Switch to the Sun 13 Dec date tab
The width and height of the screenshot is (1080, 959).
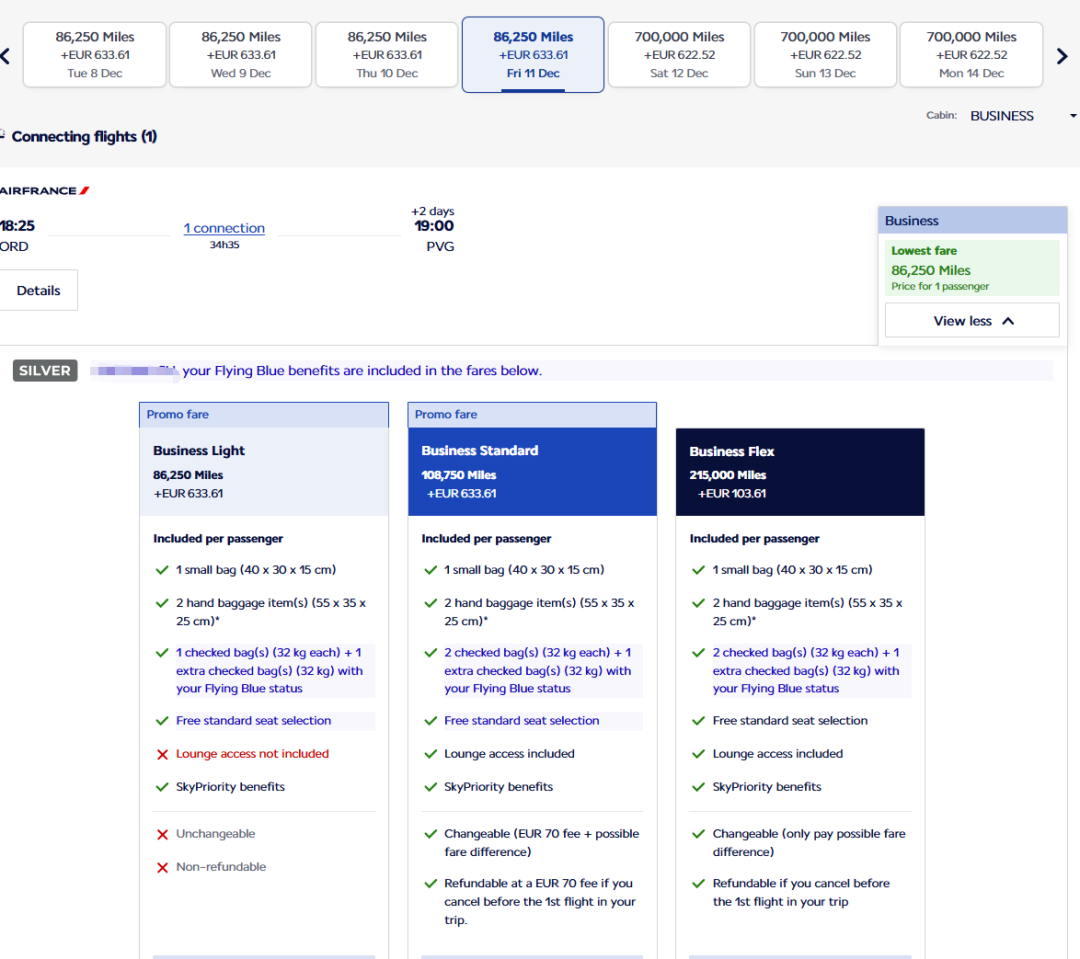pyautogui.click(x=825, y=54)
